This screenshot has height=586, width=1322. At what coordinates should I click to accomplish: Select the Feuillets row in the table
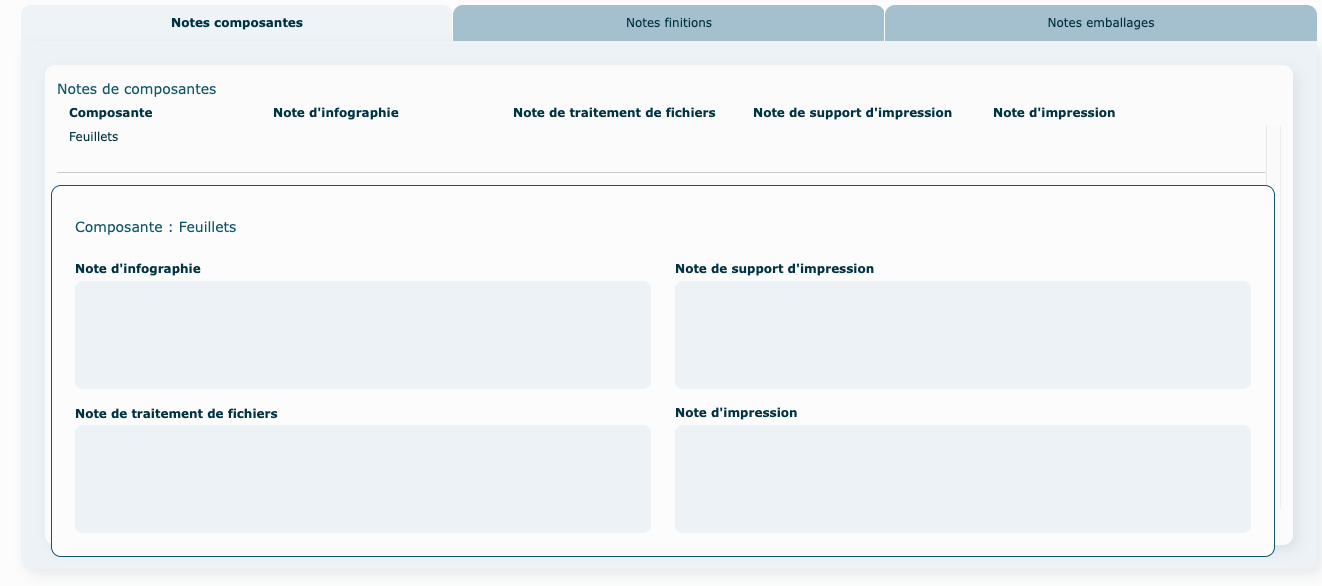pyautogui.click(x=94, y=137)
